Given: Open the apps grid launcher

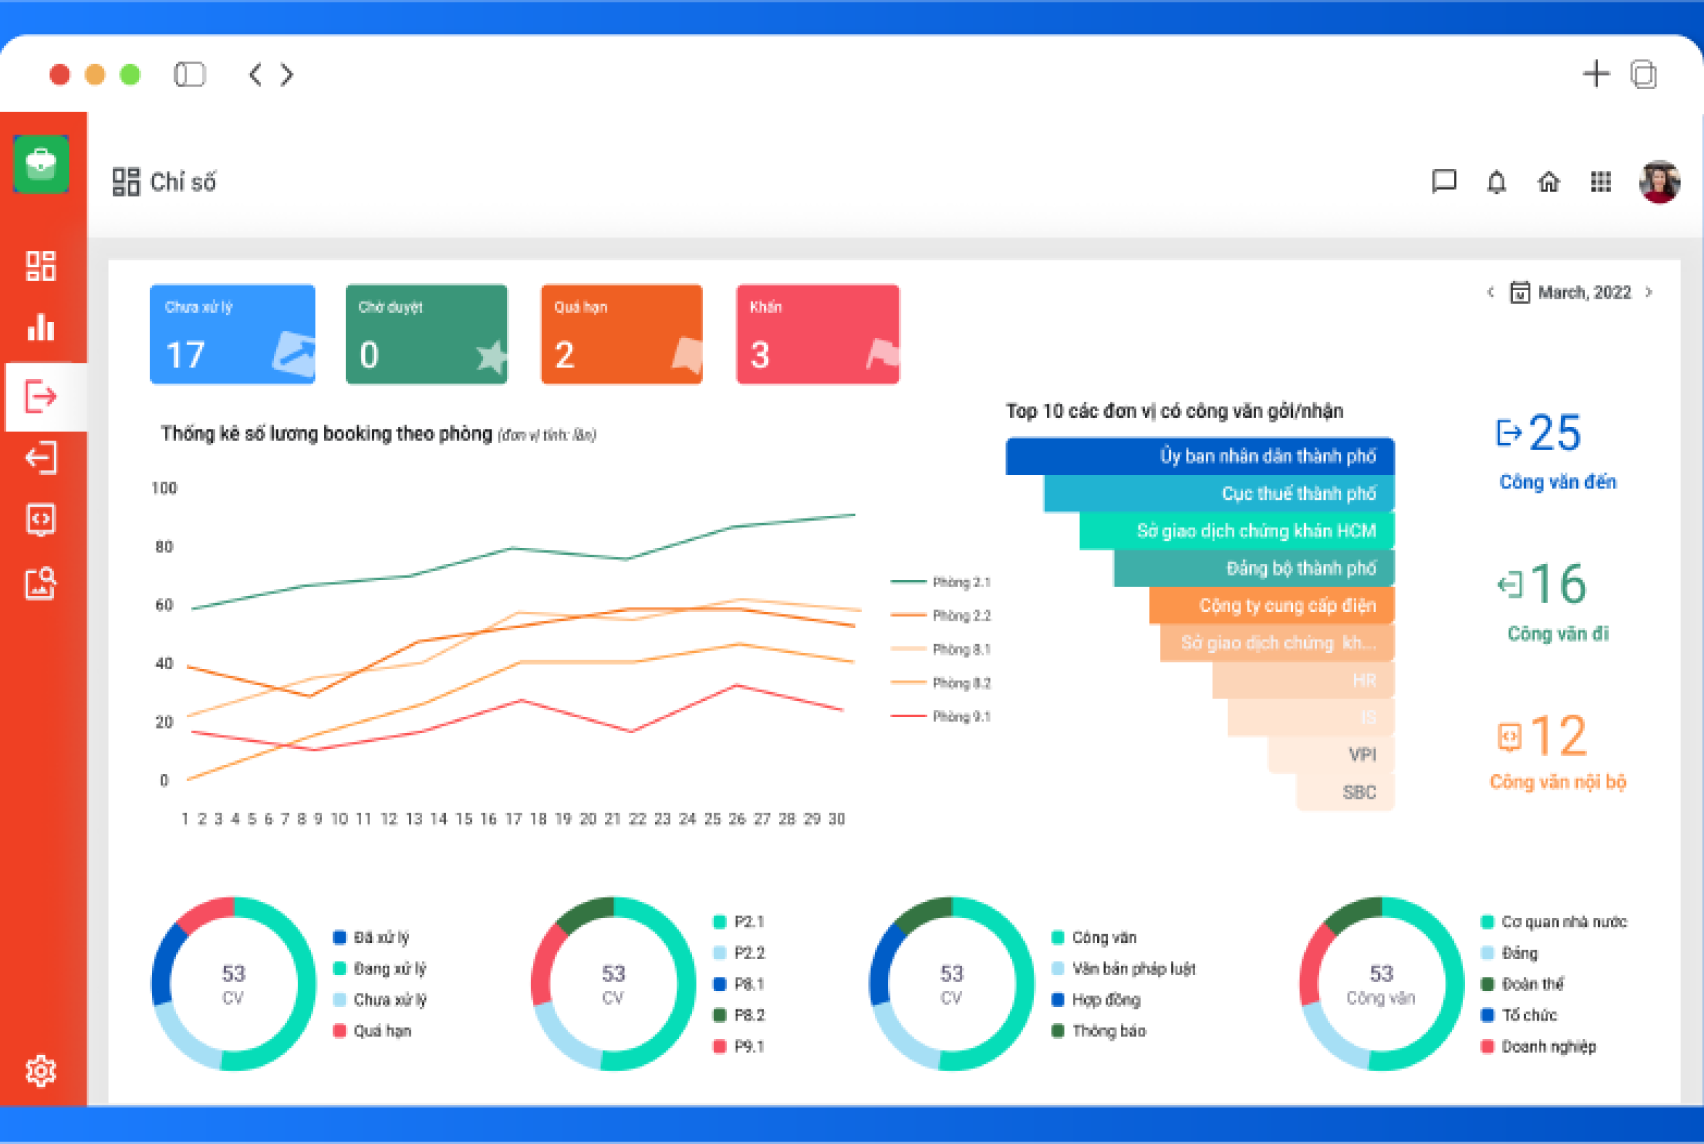Looking at the screenshot, I should tap(1600, 182).
